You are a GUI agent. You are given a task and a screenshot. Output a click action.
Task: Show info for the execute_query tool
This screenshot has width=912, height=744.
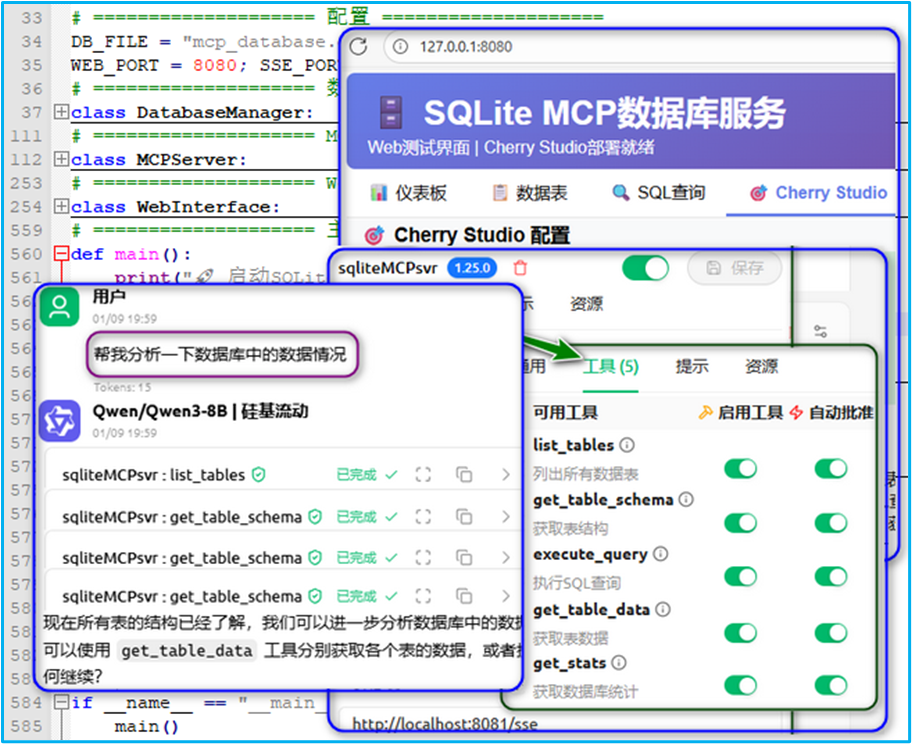(661, 554)
